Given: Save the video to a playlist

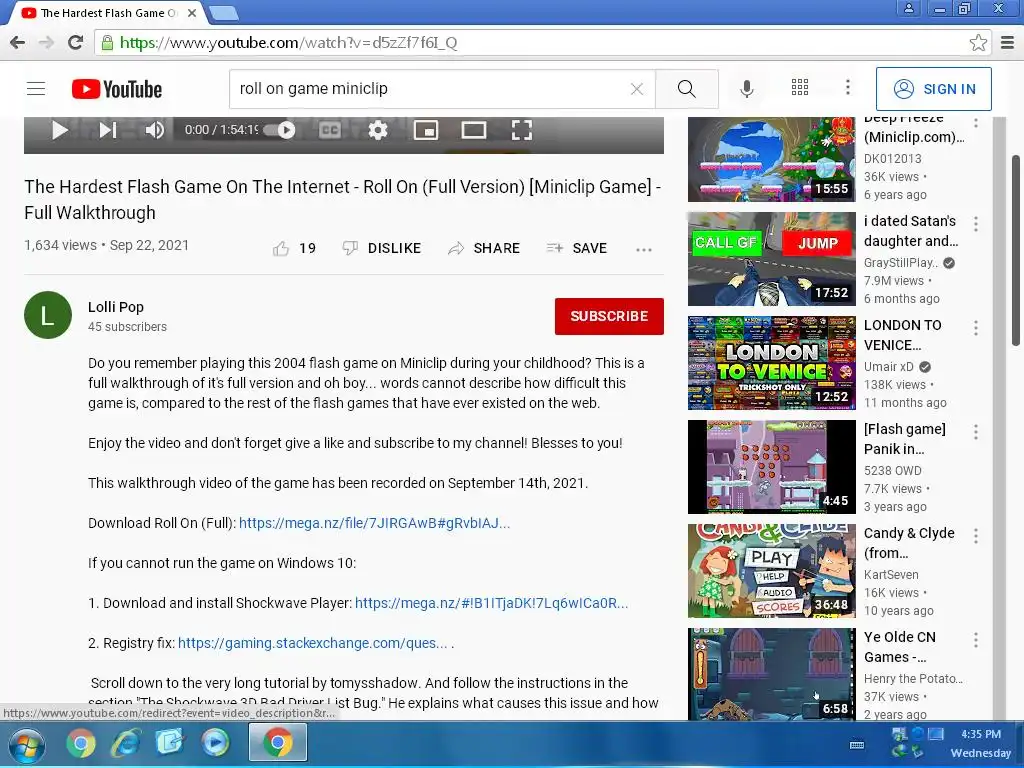Looking at the screenshot, I should [577, 248].
